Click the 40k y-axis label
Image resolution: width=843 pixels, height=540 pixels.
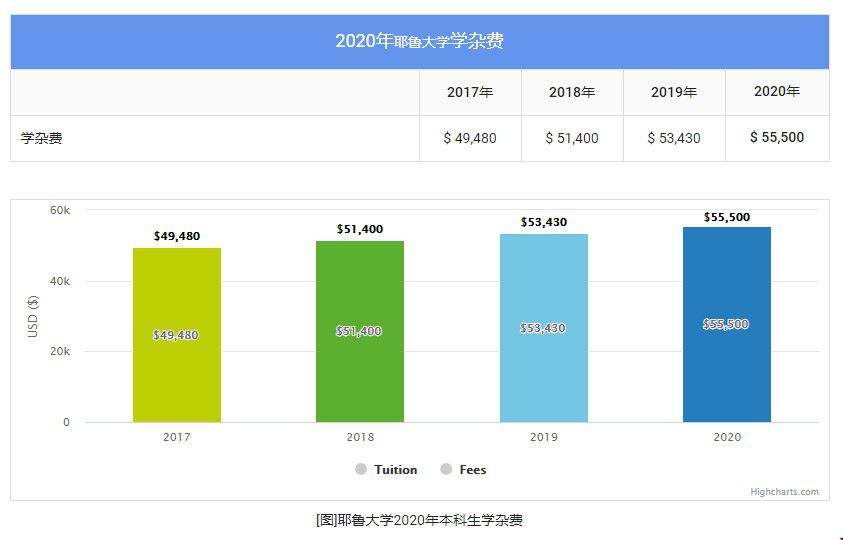(60, 281)
